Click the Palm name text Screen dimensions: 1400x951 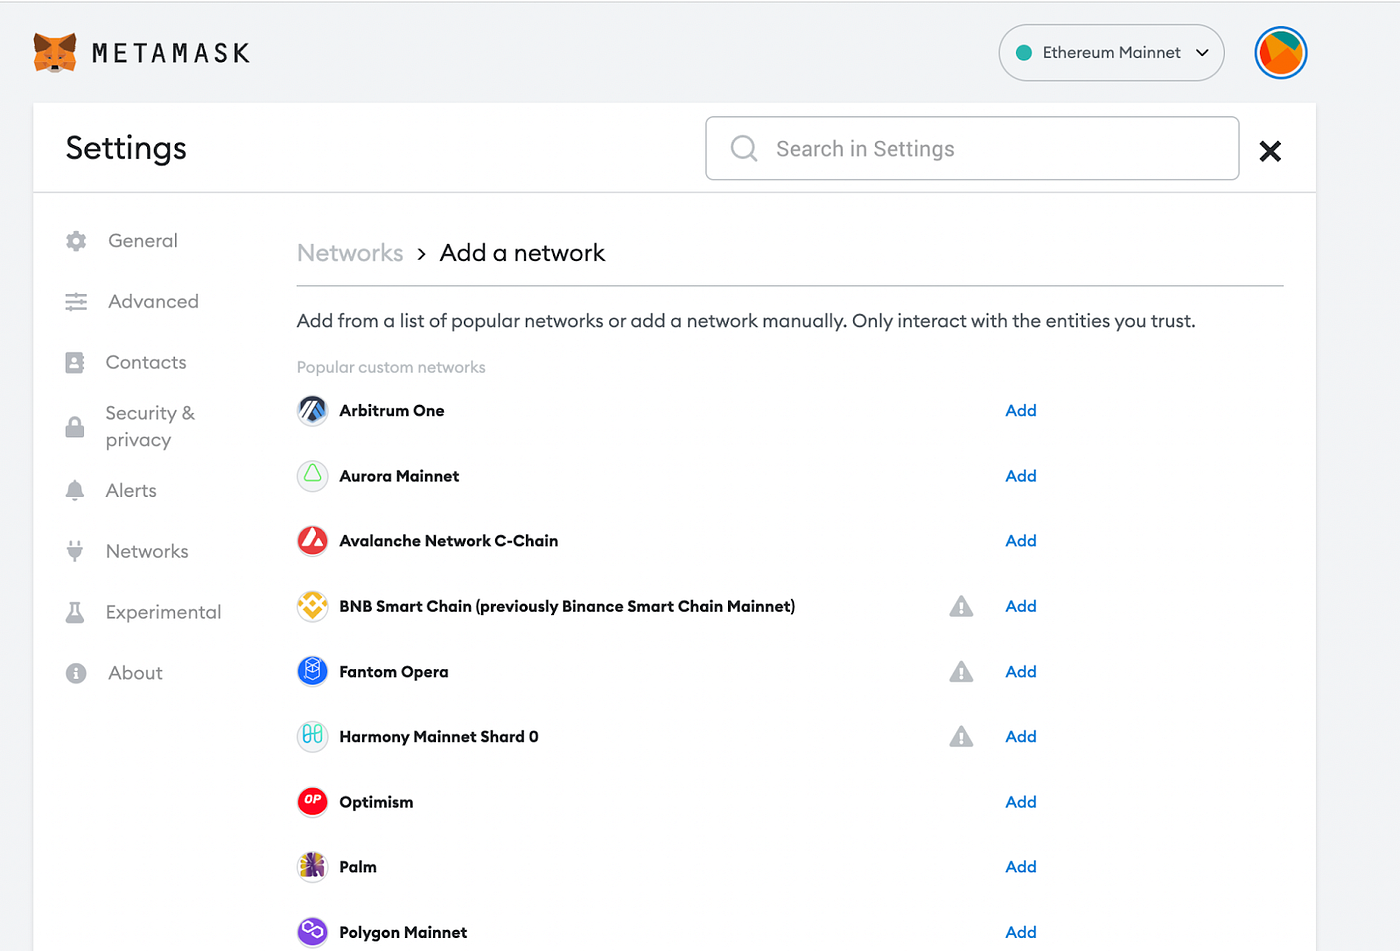358,867
